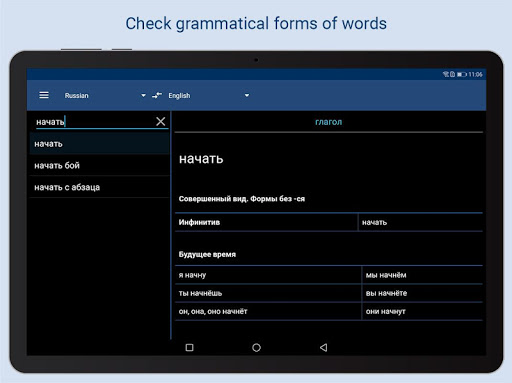512x383 pixels.
Task: Swap source and target languages
Action: point(157,95)
